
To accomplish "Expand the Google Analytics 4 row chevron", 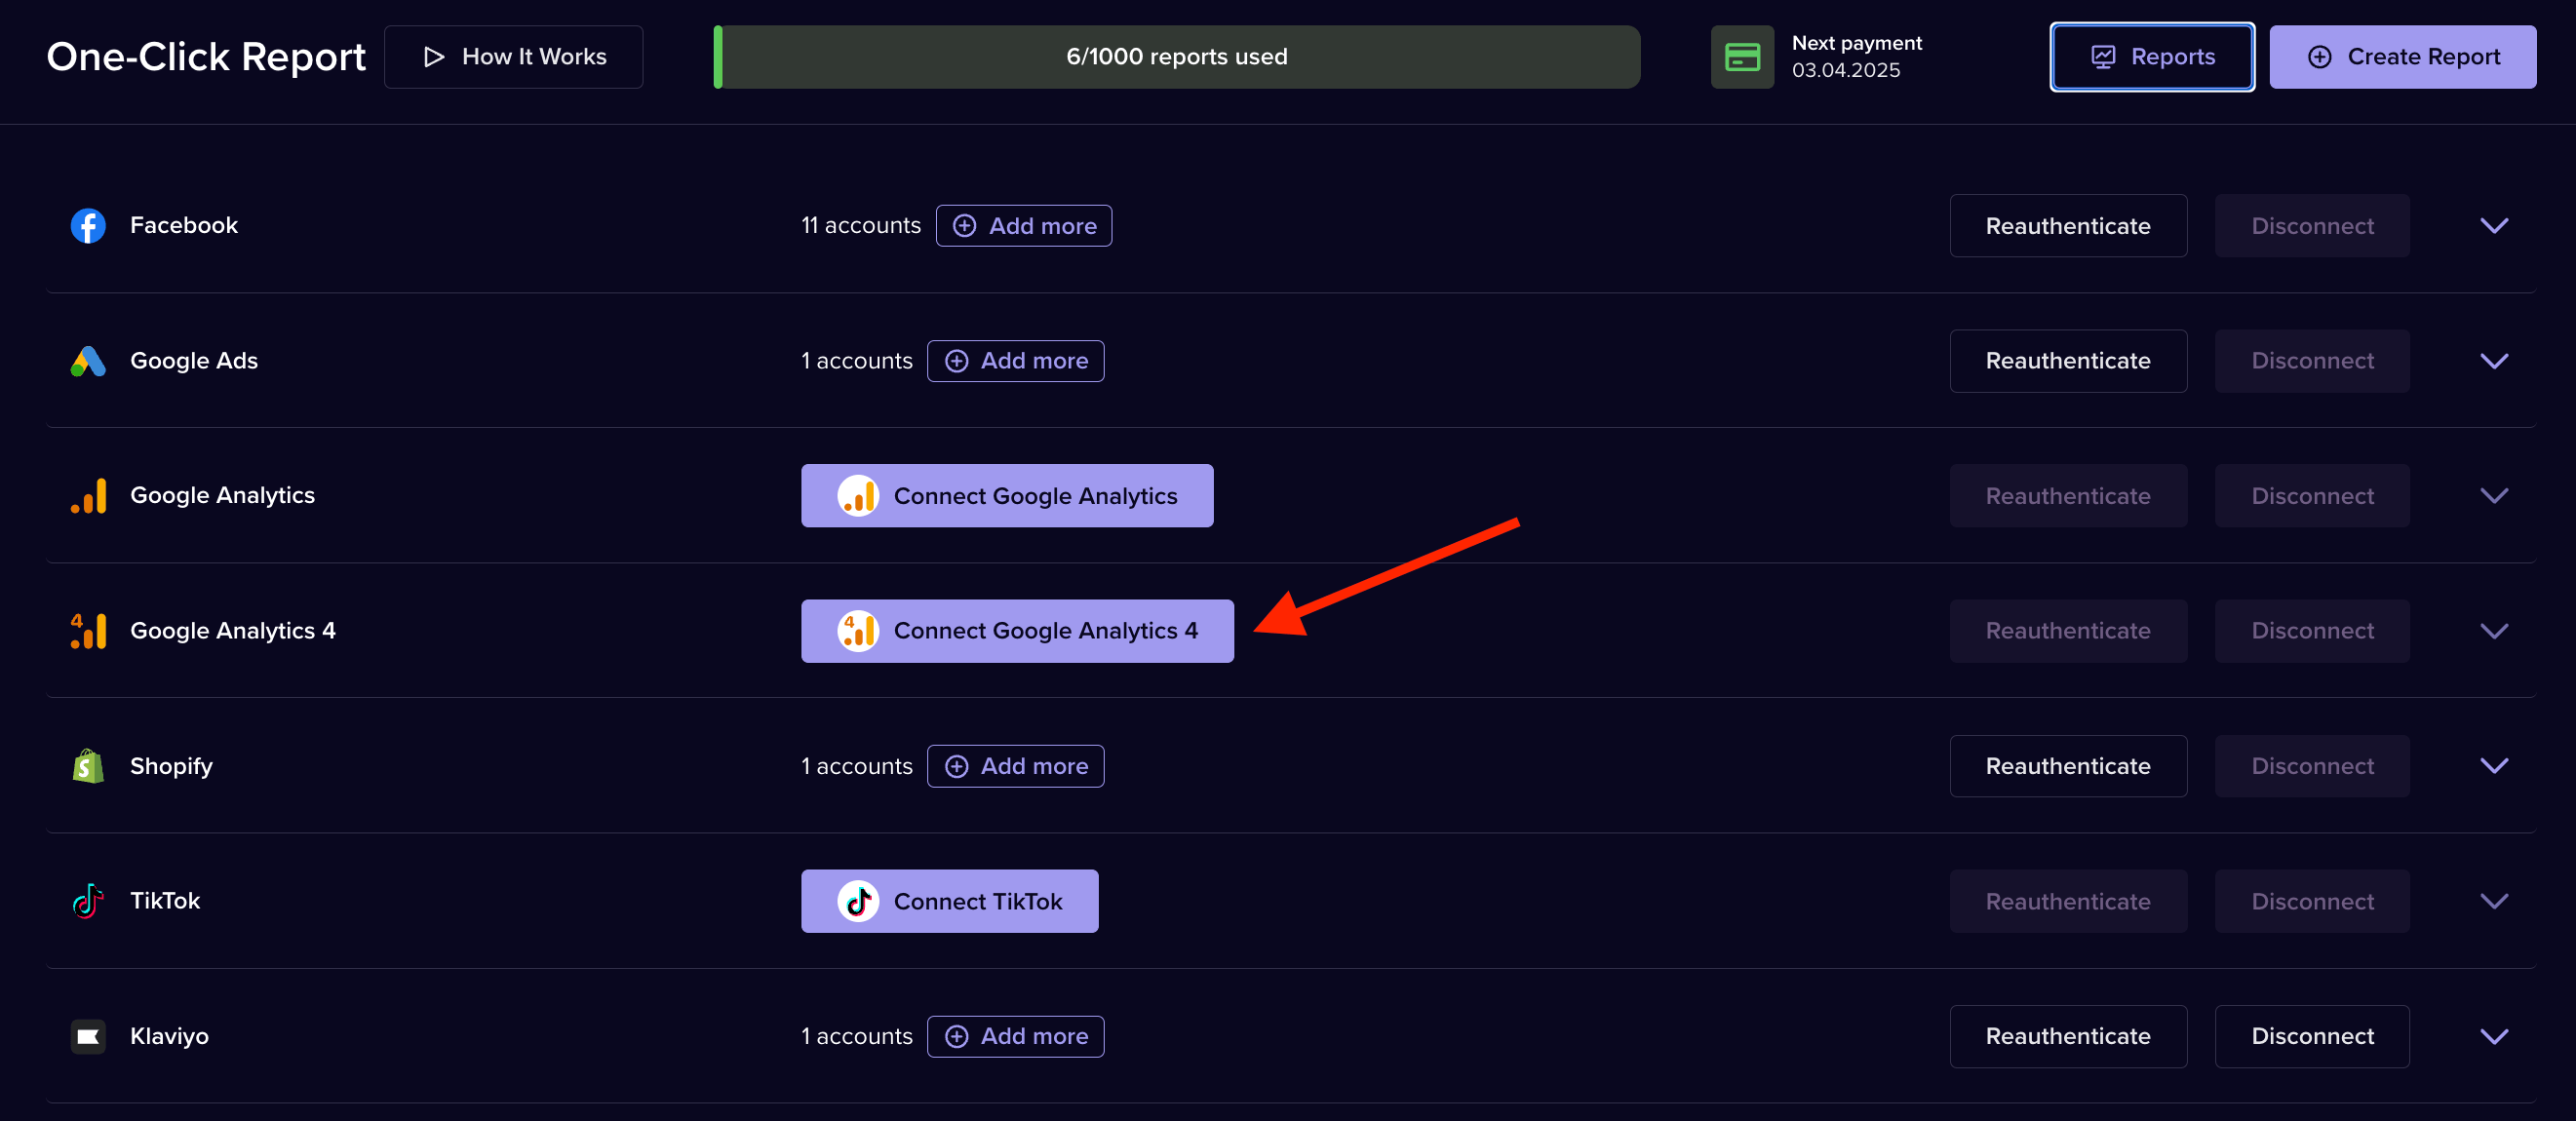I will click(x=2494, y=631).
